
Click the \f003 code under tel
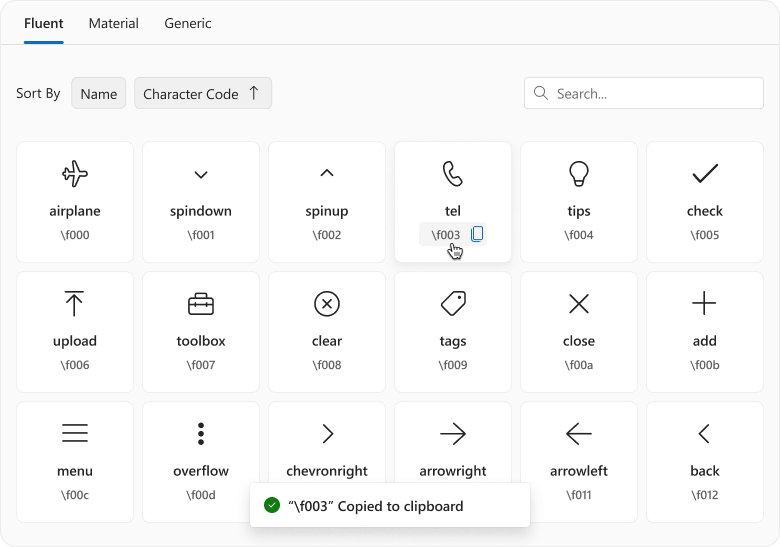(x=446, y=235)
